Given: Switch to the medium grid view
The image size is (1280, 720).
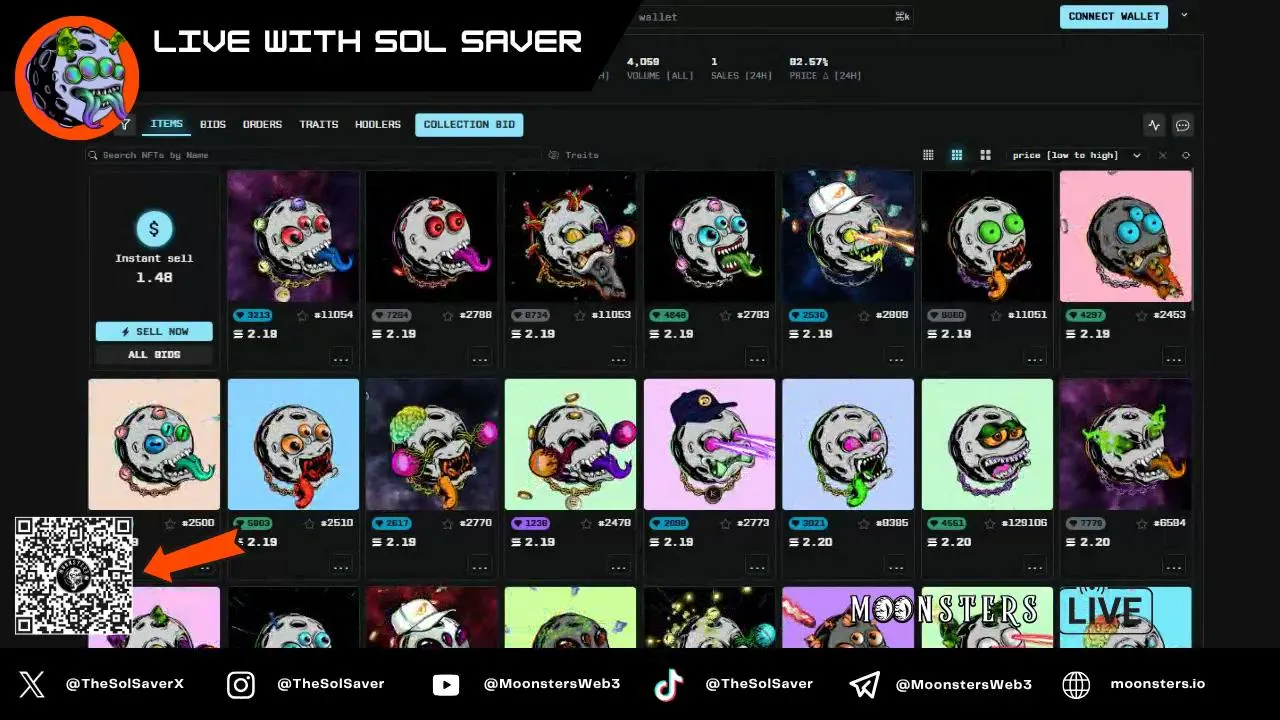Looking at the screenshot, I should coord(957,155).
